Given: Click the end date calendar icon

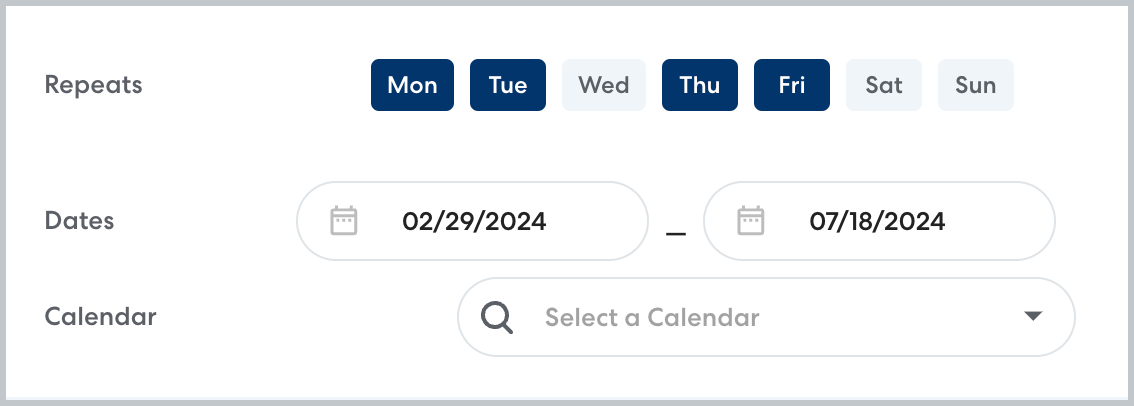Looking at the screenshot, I should 751,220.
